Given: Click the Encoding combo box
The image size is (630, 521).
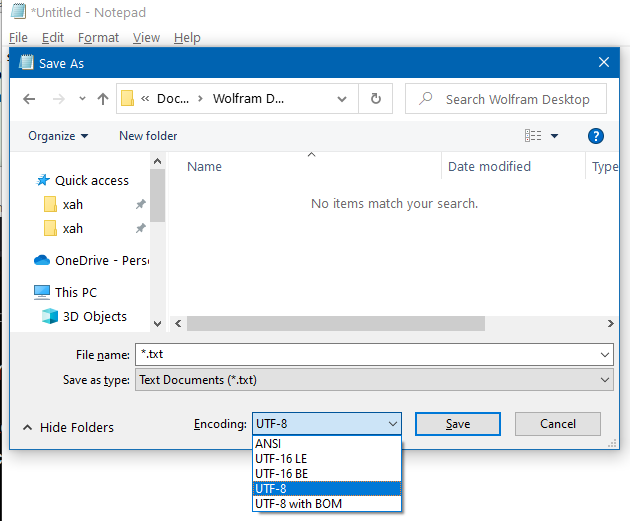Looking at the screenshot, I should (x=327, y=424).
